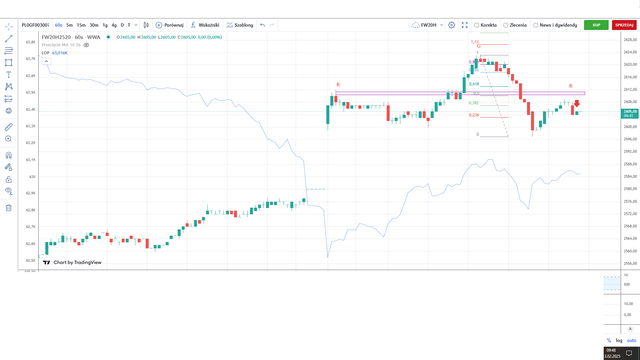Click the red down arrow marker on chart
This screenshot has width=640, height=360.
point(577,103)
